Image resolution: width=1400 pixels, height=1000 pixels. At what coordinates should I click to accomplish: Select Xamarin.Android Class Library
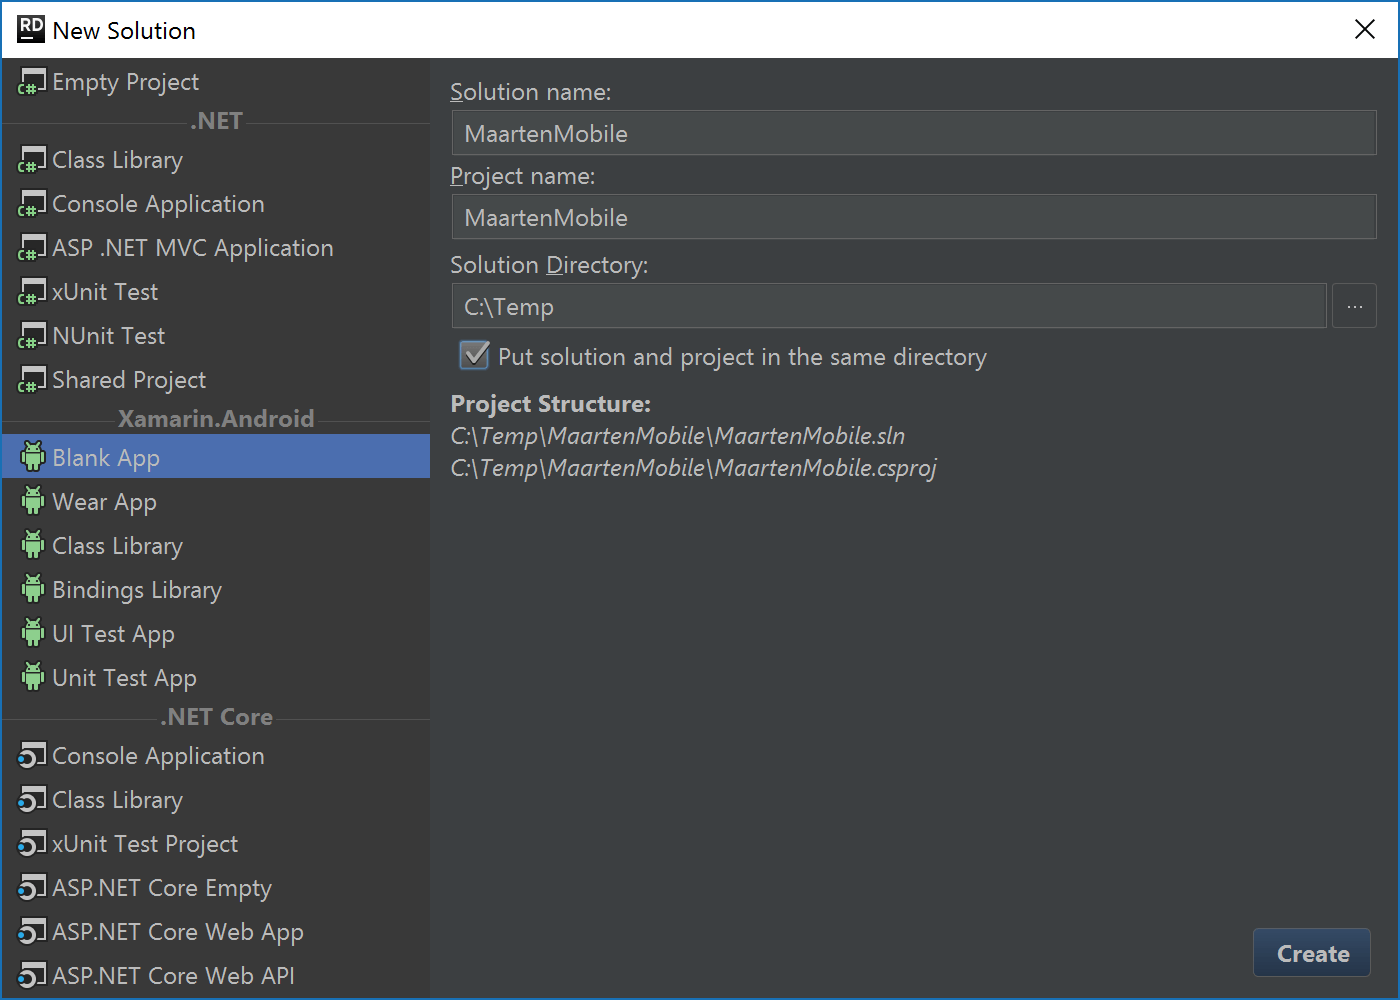(216, 545)
